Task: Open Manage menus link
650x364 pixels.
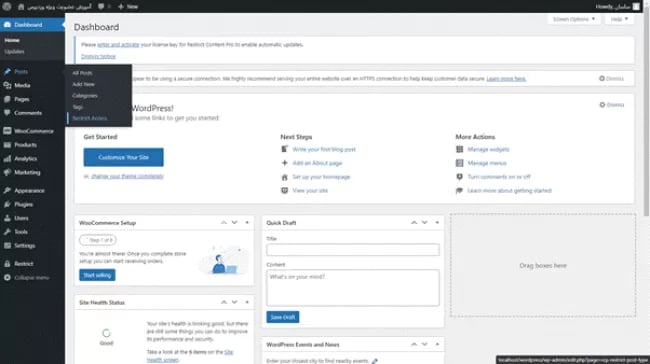Action: pyautogui.click(x=487, y=163)
